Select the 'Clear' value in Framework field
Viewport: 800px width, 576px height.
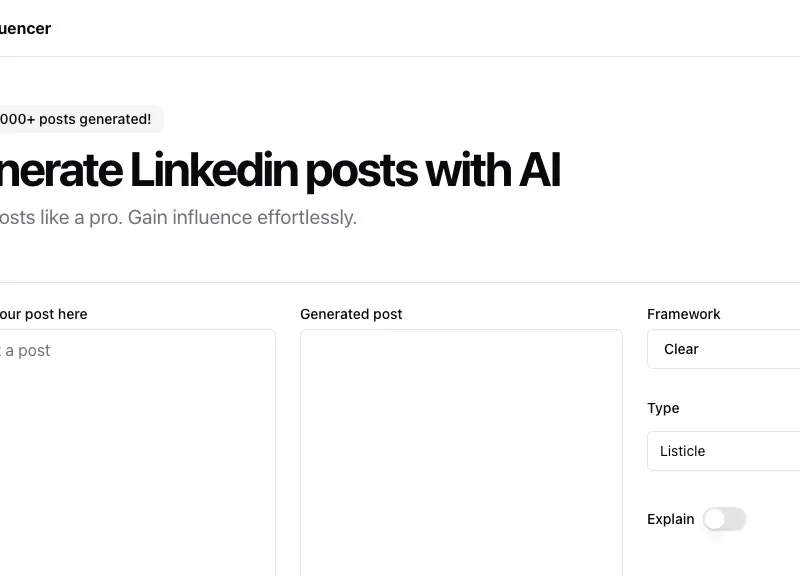pyautogui.click(x=681, y=349)
